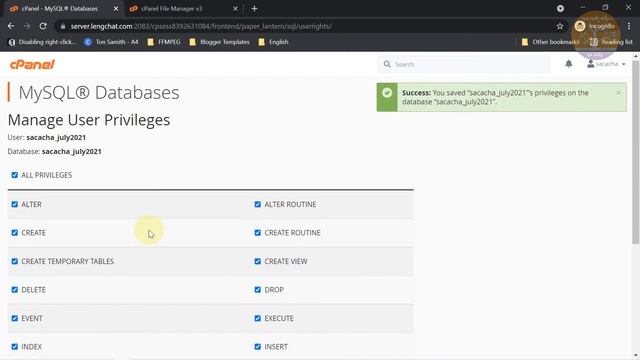This screenshot has height=360, width=640.
Task: Focus the cPanel Search field
Action: pos(464,64)
